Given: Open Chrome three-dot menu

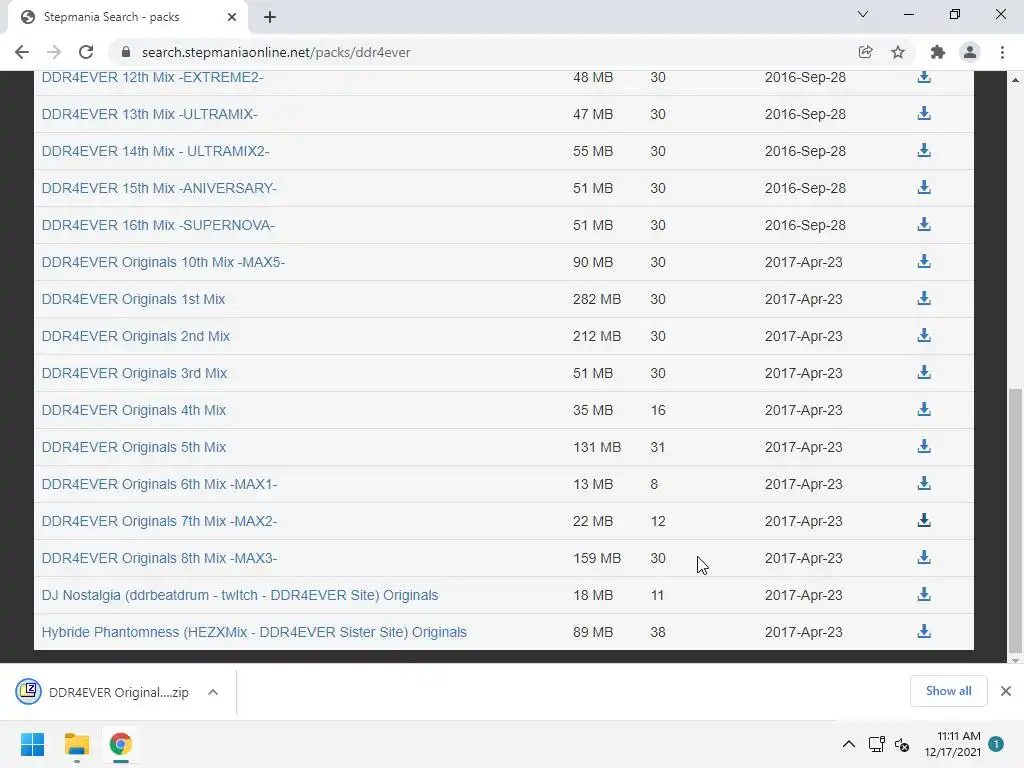Looking at the screenshot, I should [1002, 52].
